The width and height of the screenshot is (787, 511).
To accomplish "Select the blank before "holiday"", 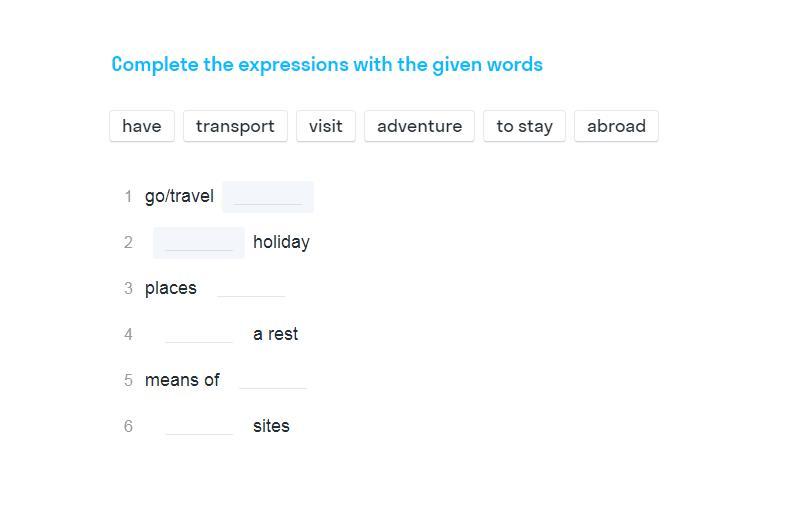I will click(199, 243).
